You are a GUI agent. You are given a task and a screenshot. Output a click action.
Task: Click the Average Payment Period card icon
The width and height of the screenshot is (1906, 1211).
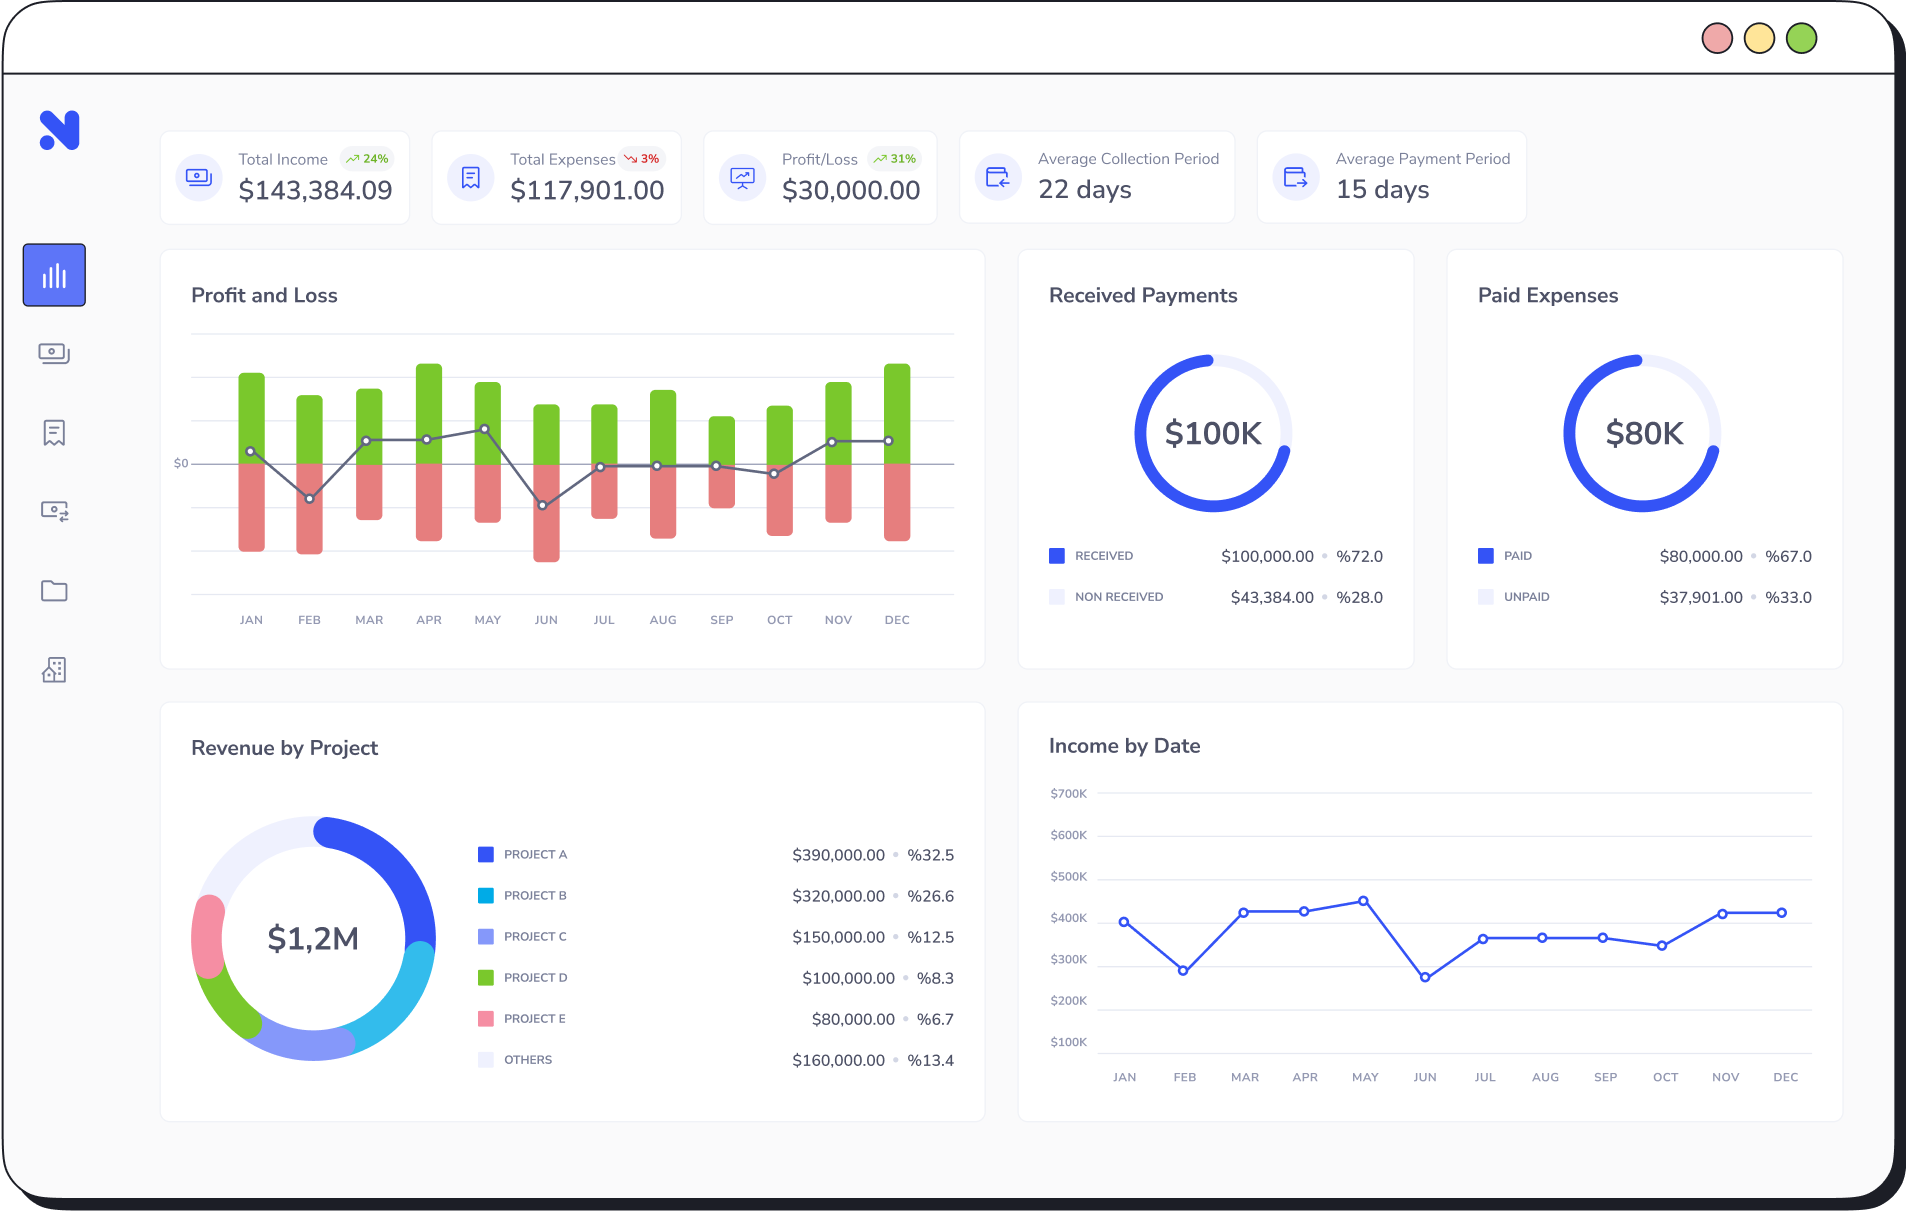pos(1295,177)
